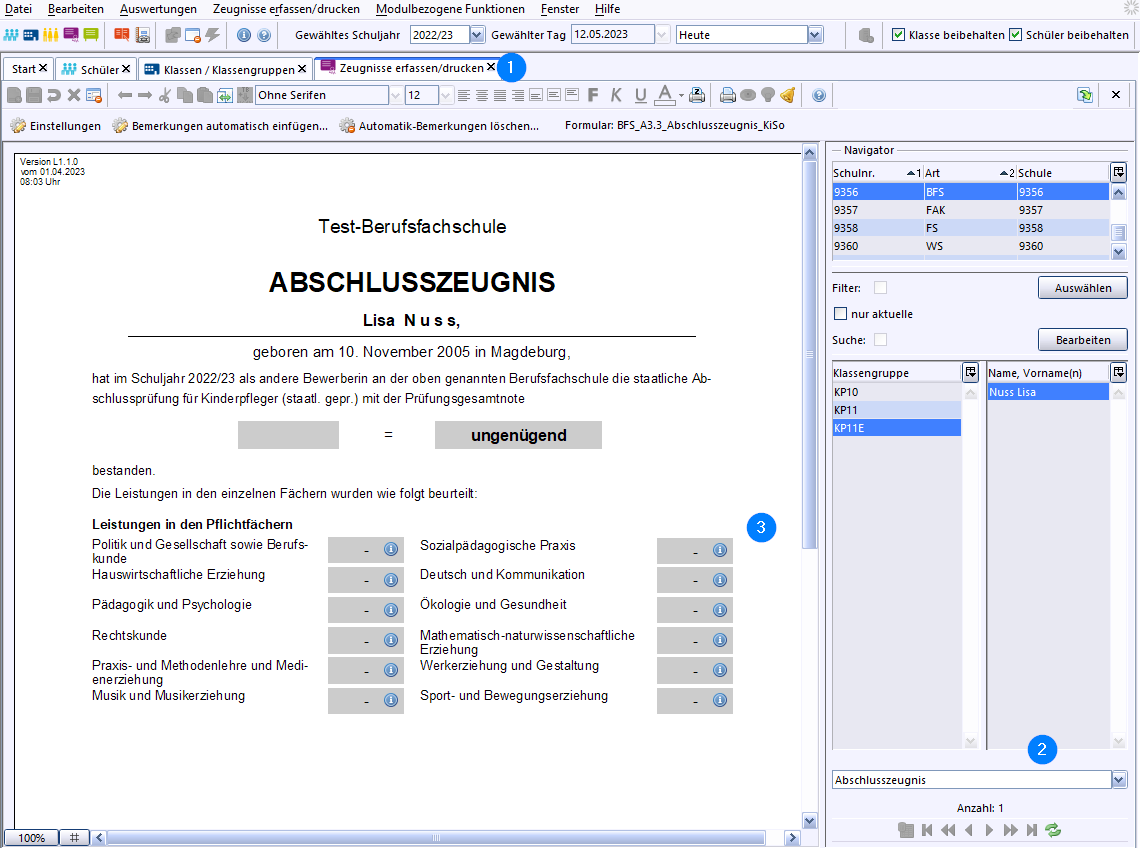Uncheck Klasse beibehalten

[898, 35]
